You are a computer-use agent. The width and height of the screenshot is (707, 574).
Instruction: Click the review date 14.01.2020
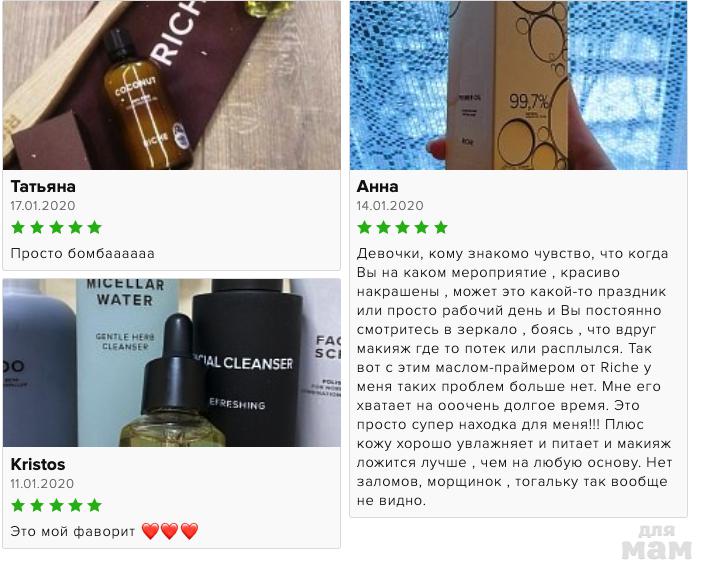pyautogui.click(x=390, y=206)
